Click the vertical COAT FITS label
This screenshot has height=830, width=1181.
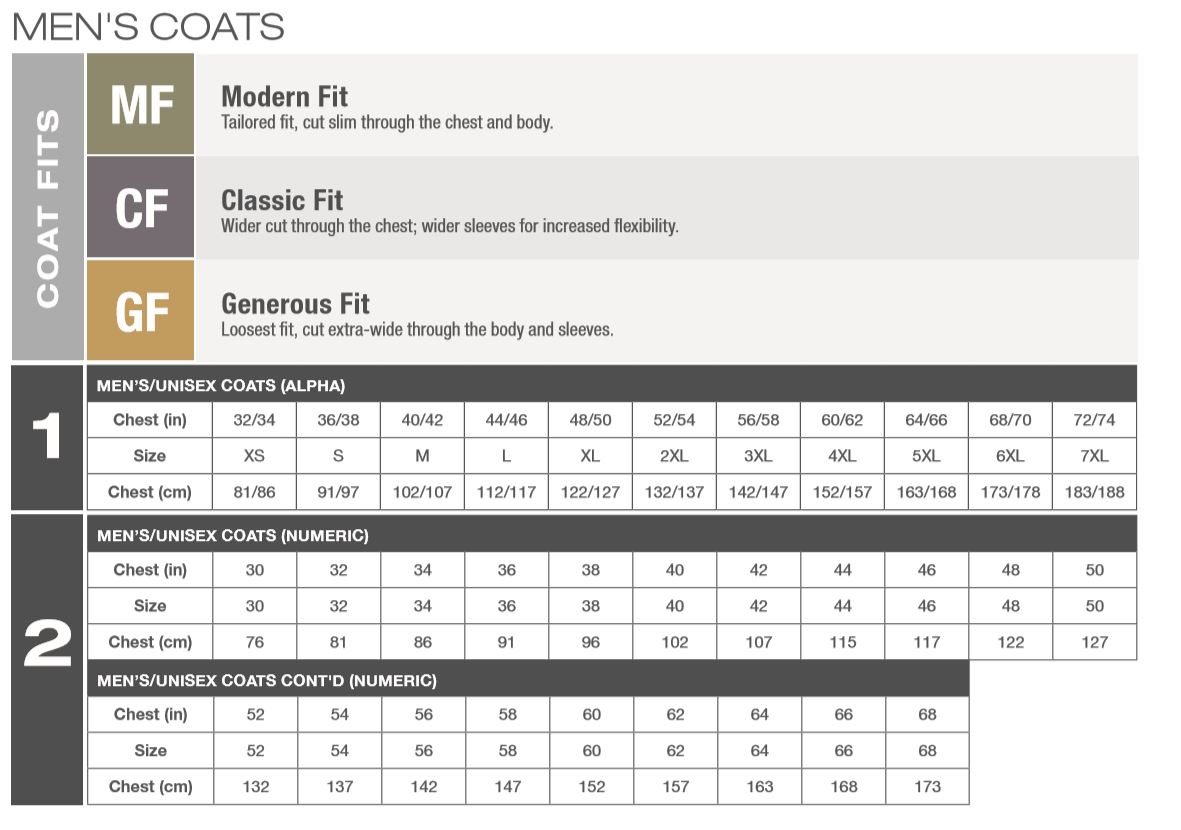coord(47,208)
